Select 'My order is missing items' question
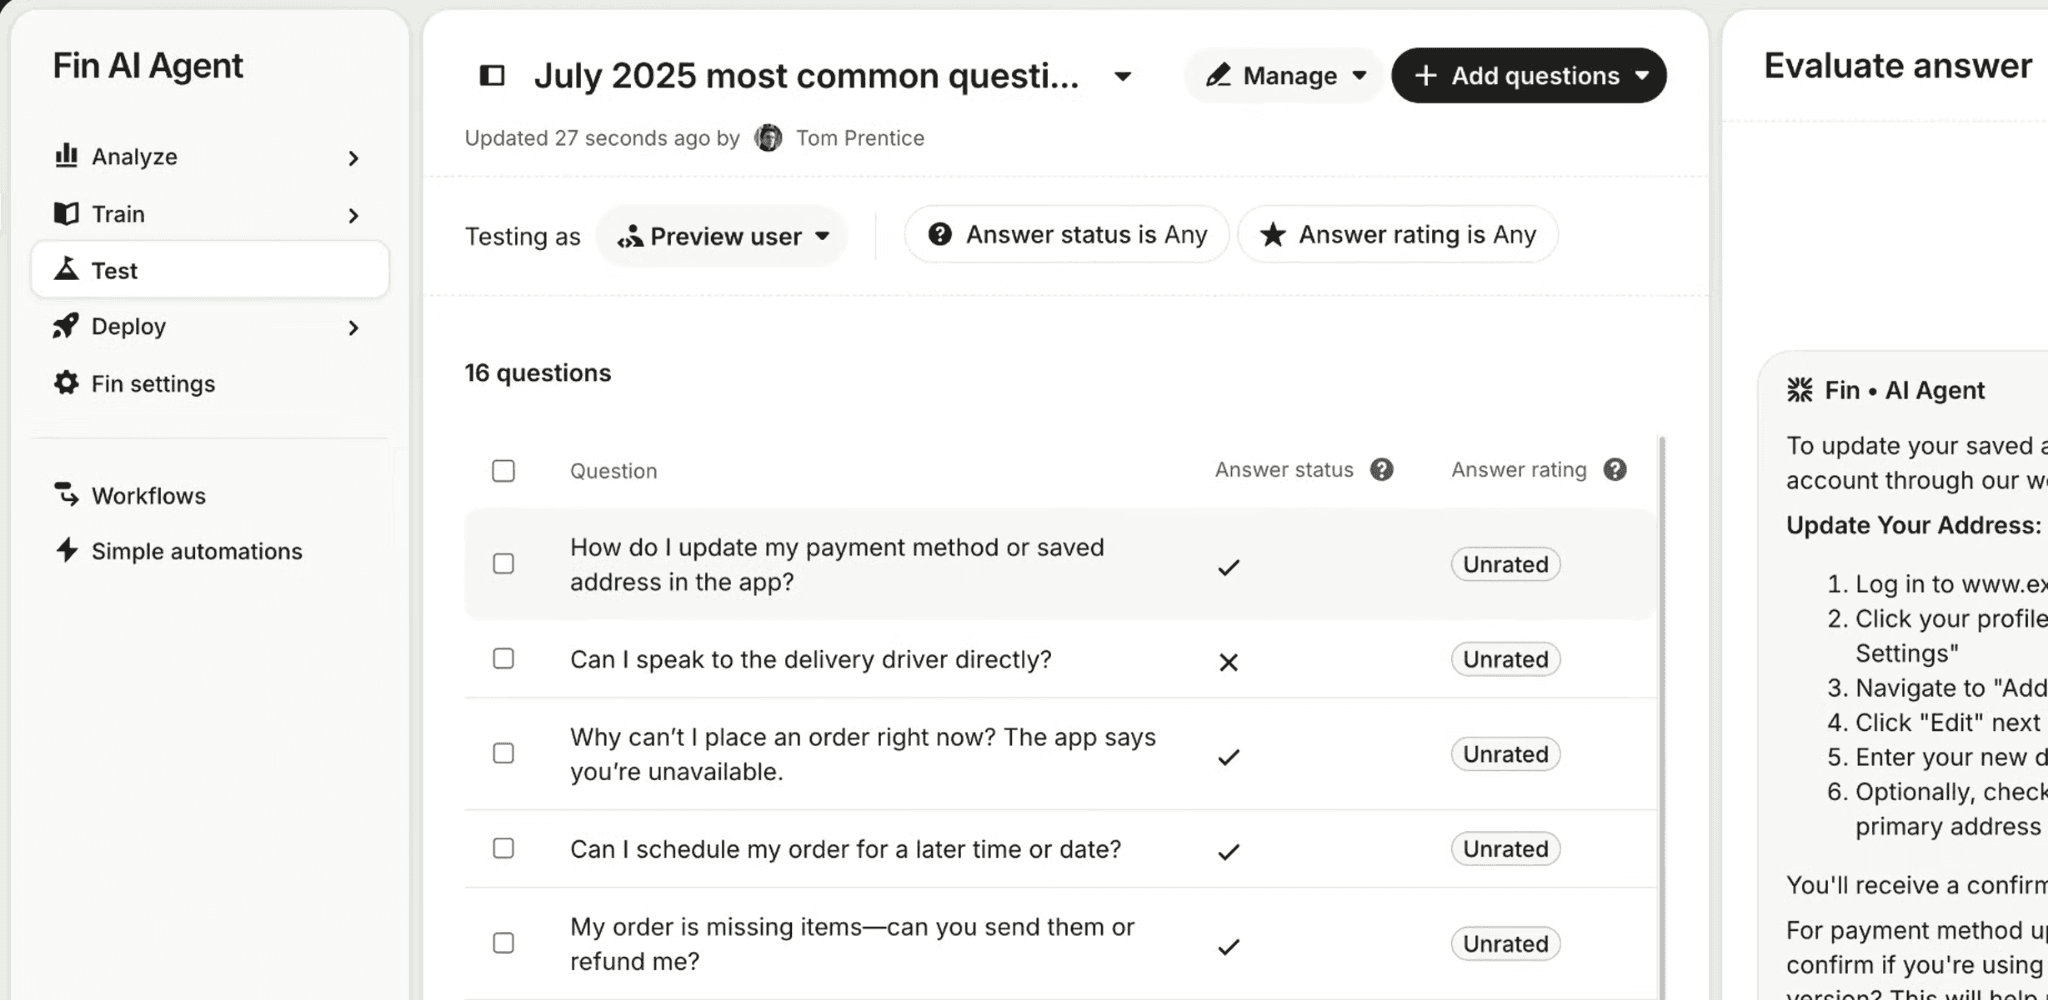The height and width of the screenshot is (1000, 2048). pos(852,944)
